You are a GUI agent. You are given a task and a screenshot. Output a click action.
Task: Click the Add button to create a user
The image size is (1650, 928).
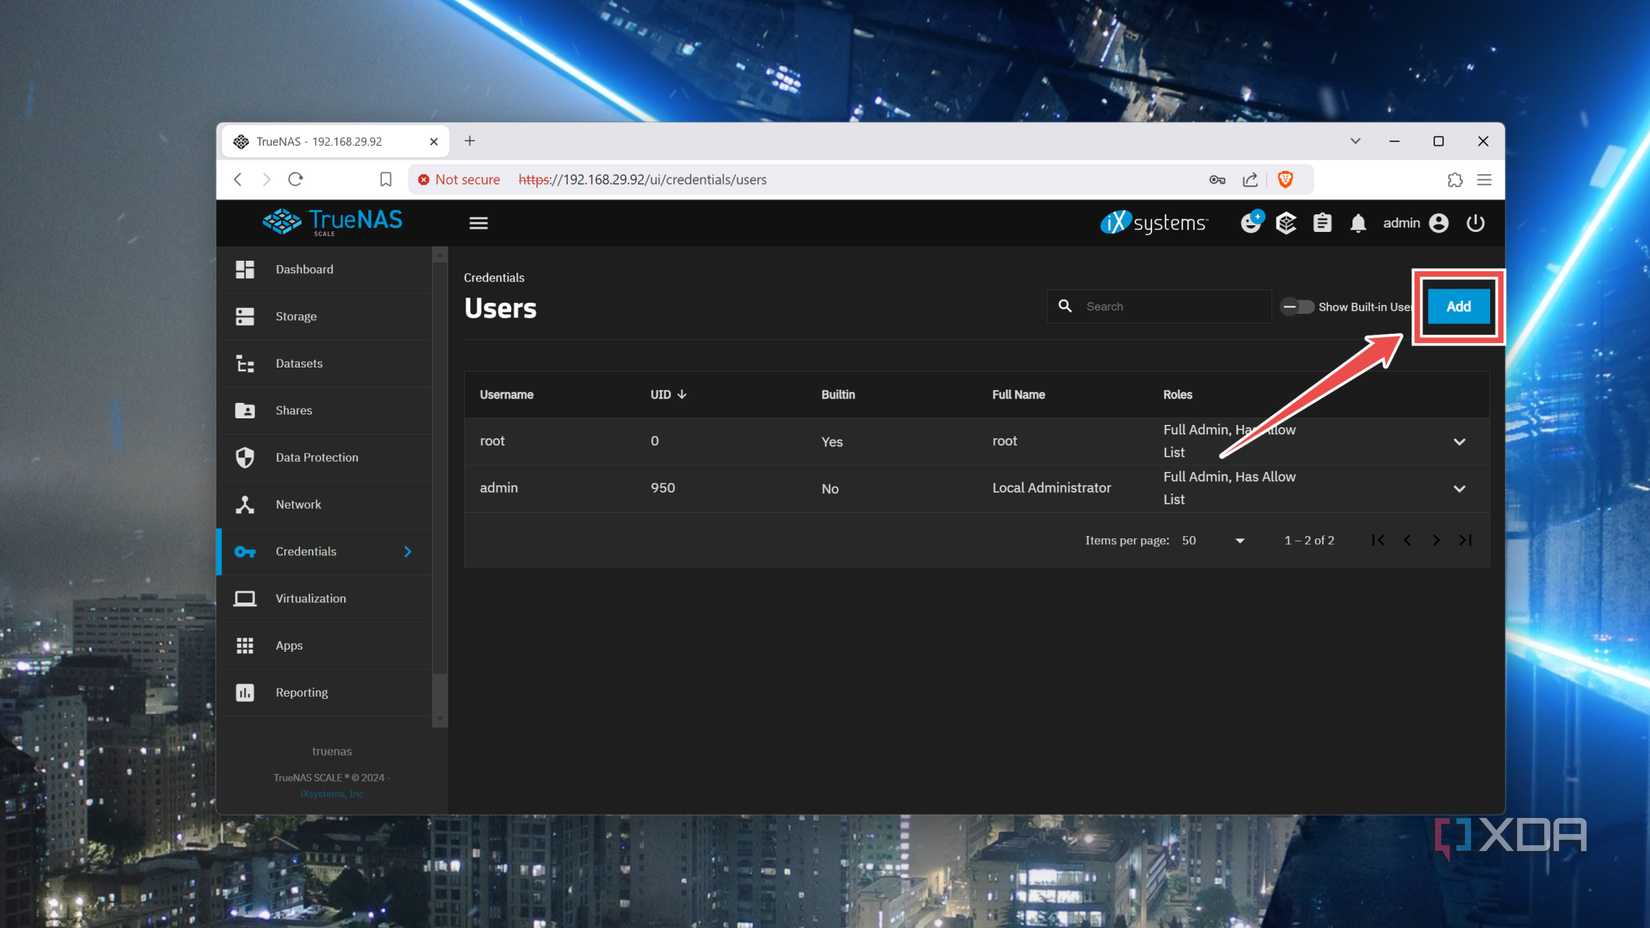pos(1457,307)
